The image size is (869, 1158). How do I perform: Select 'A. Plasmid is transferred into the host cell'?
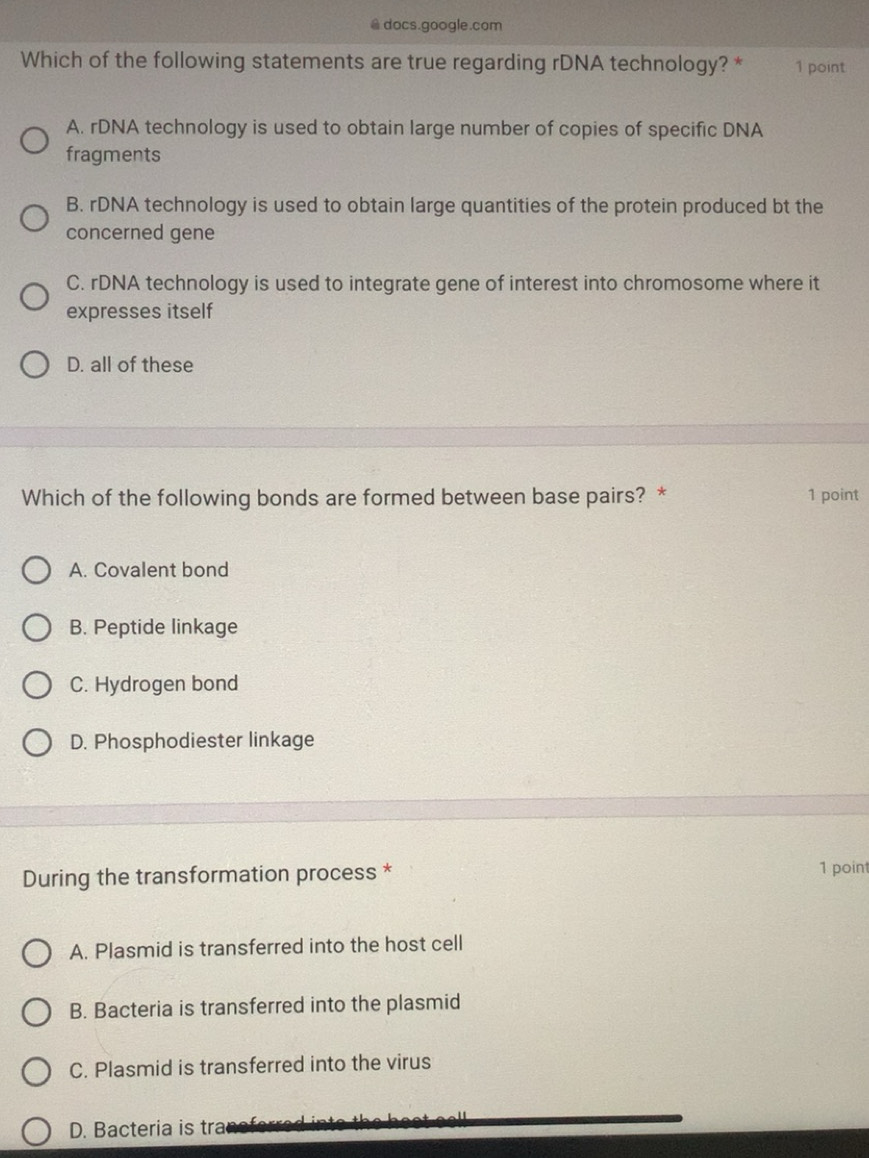tap(37, 953)
